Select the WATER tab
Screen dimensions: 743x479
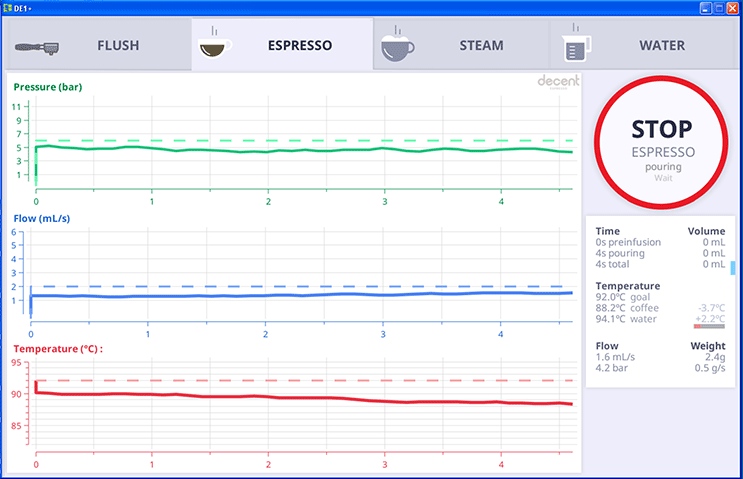click(644, 45)
